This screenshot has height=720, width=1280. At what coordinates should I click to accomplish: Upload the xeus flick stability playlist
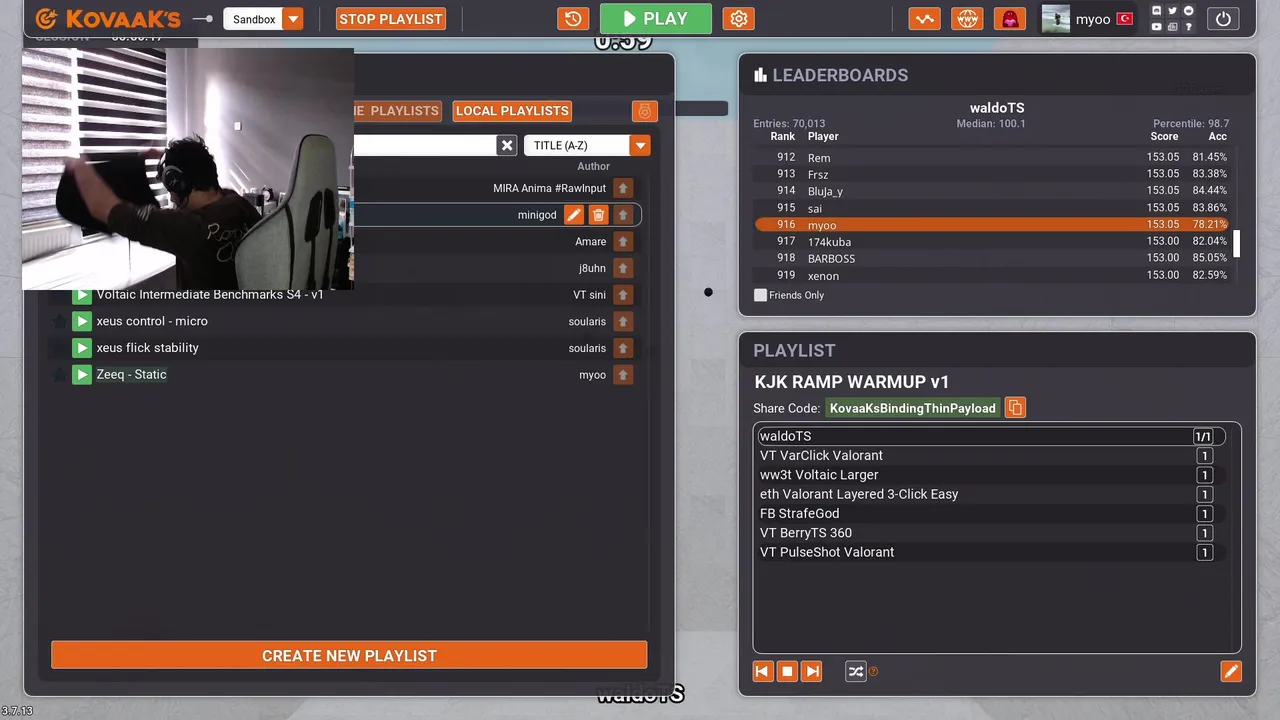click(x=623, y=348)
